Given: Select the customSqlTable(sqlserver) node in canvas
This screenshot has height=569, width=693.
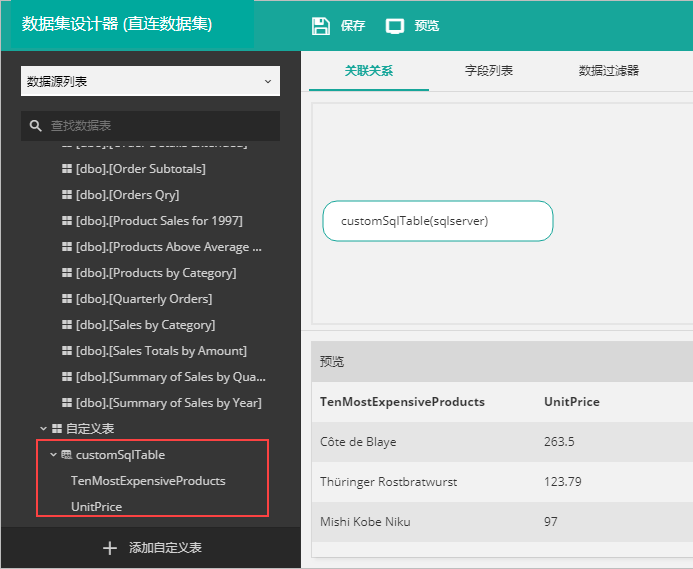Looking at the screenshot, I should point(437,221).
